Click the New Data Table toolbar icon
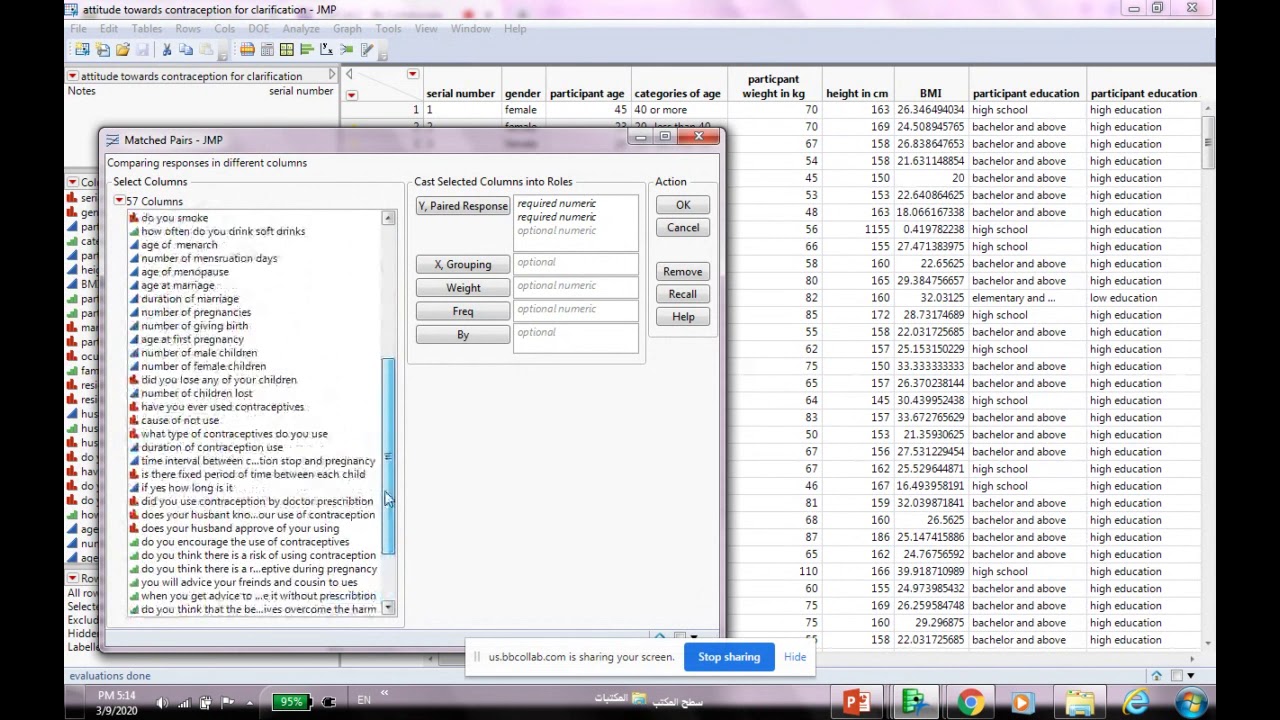The width and height of the screenshot is (1280, 720). (82, 49)
